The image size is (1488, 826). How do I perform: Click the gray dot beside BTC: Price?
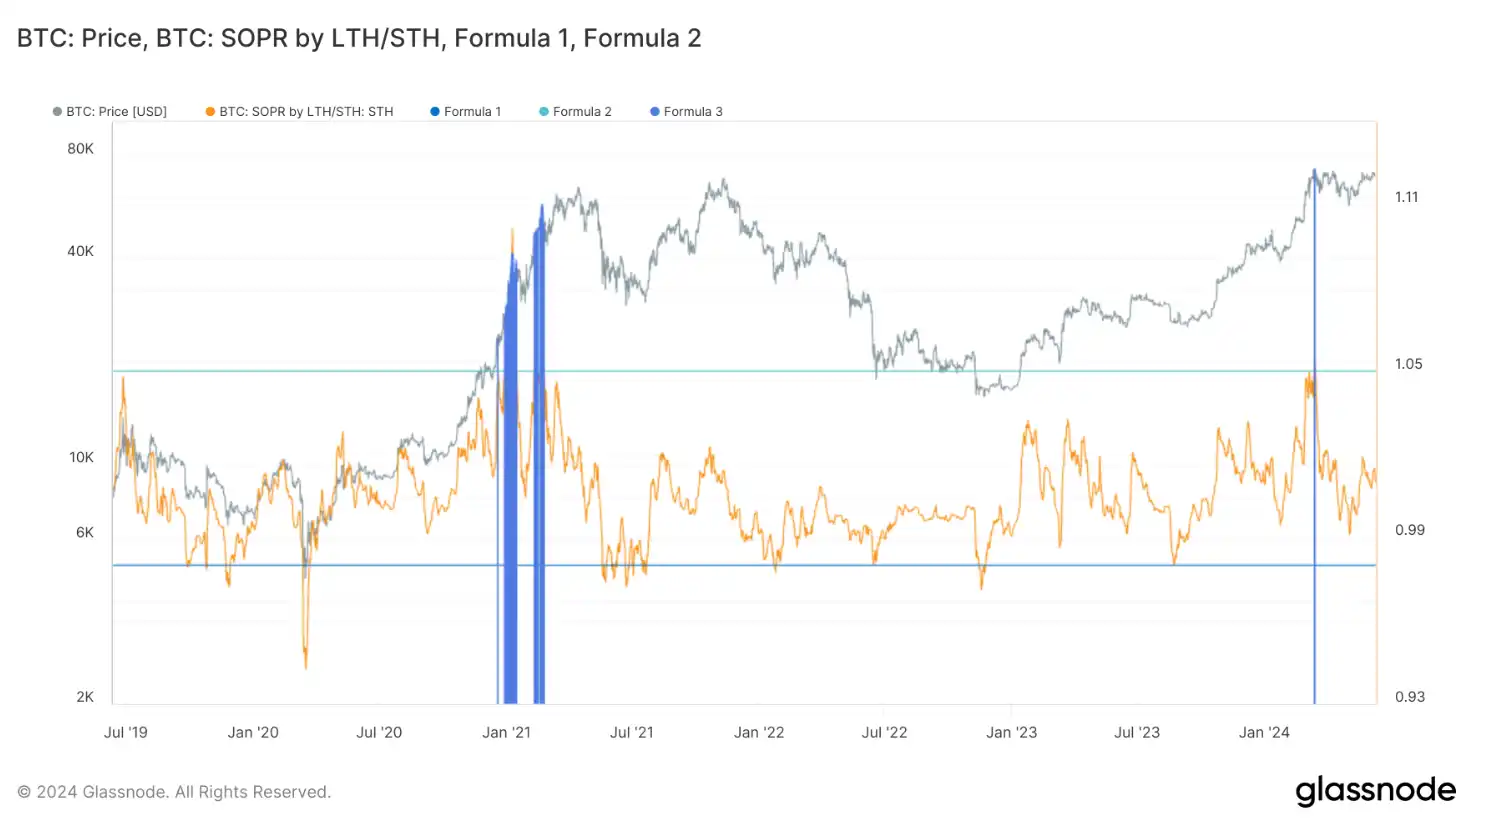point(57,112)
